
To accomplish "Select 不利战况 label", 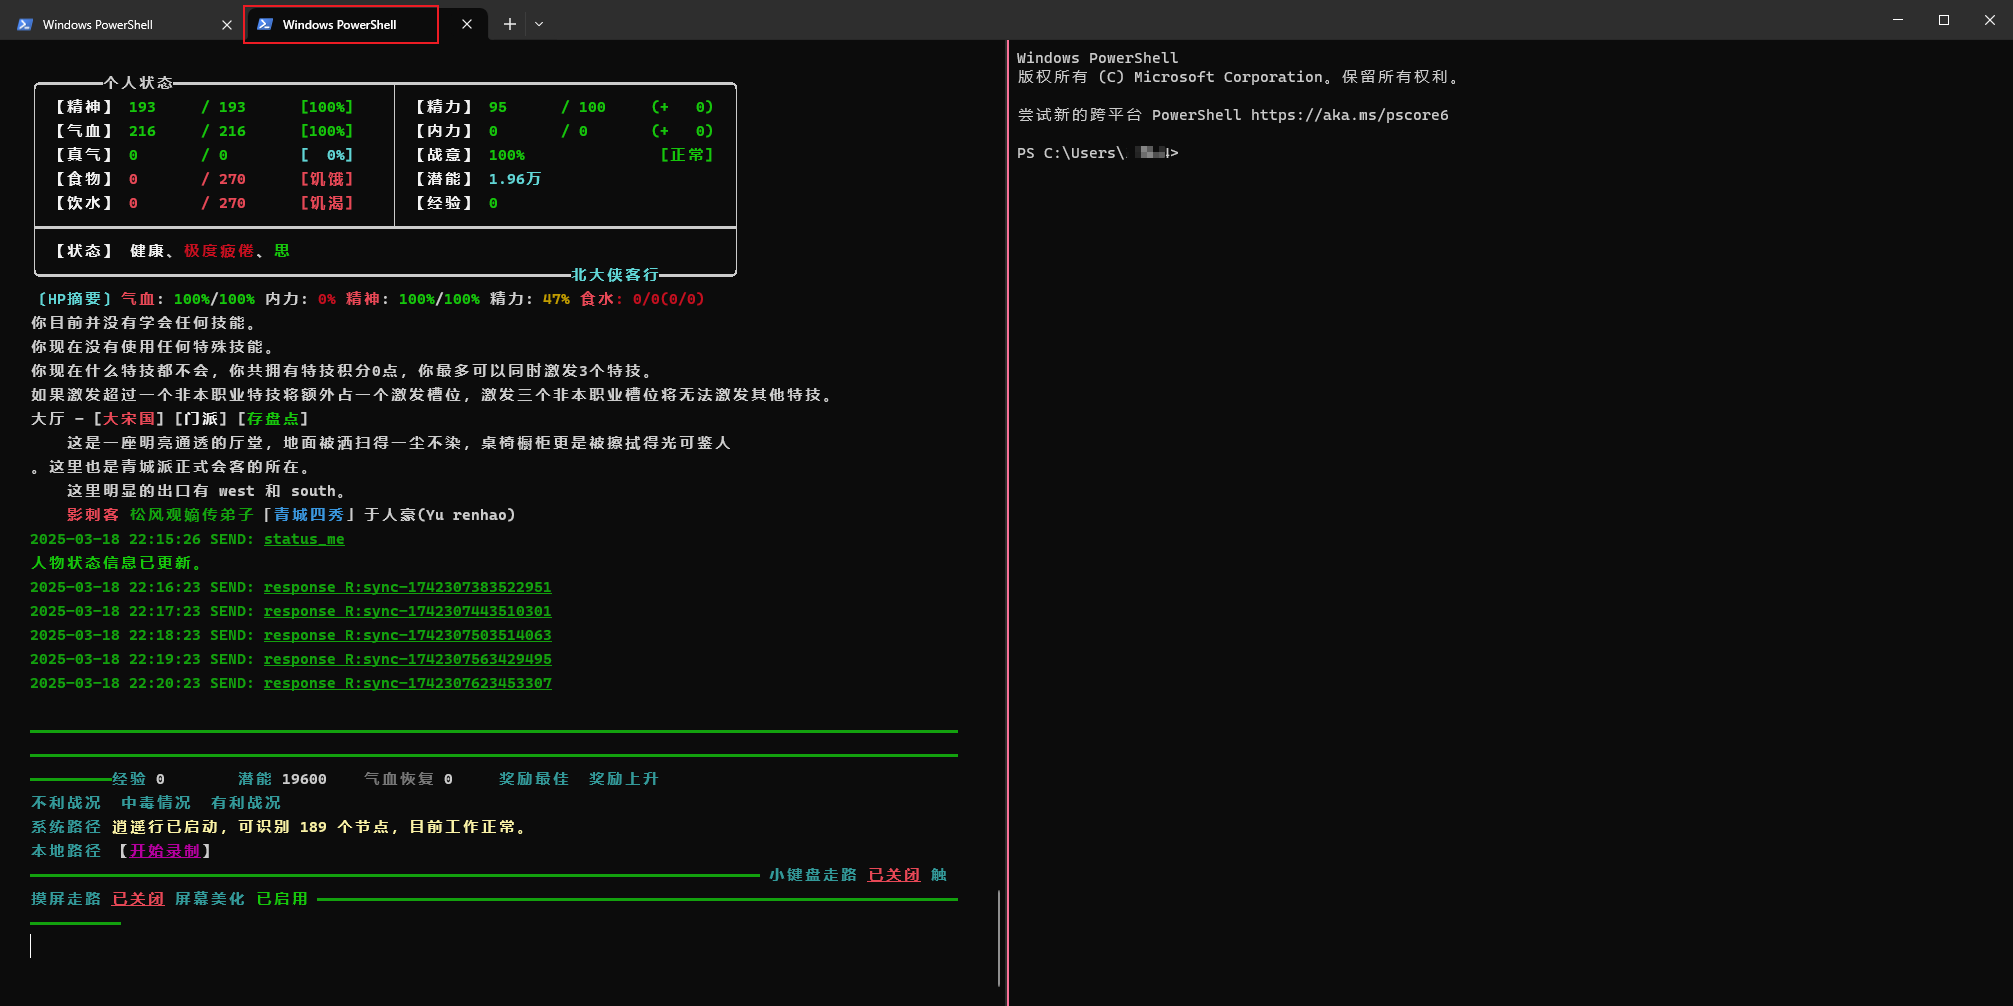I will pos(66,803).
